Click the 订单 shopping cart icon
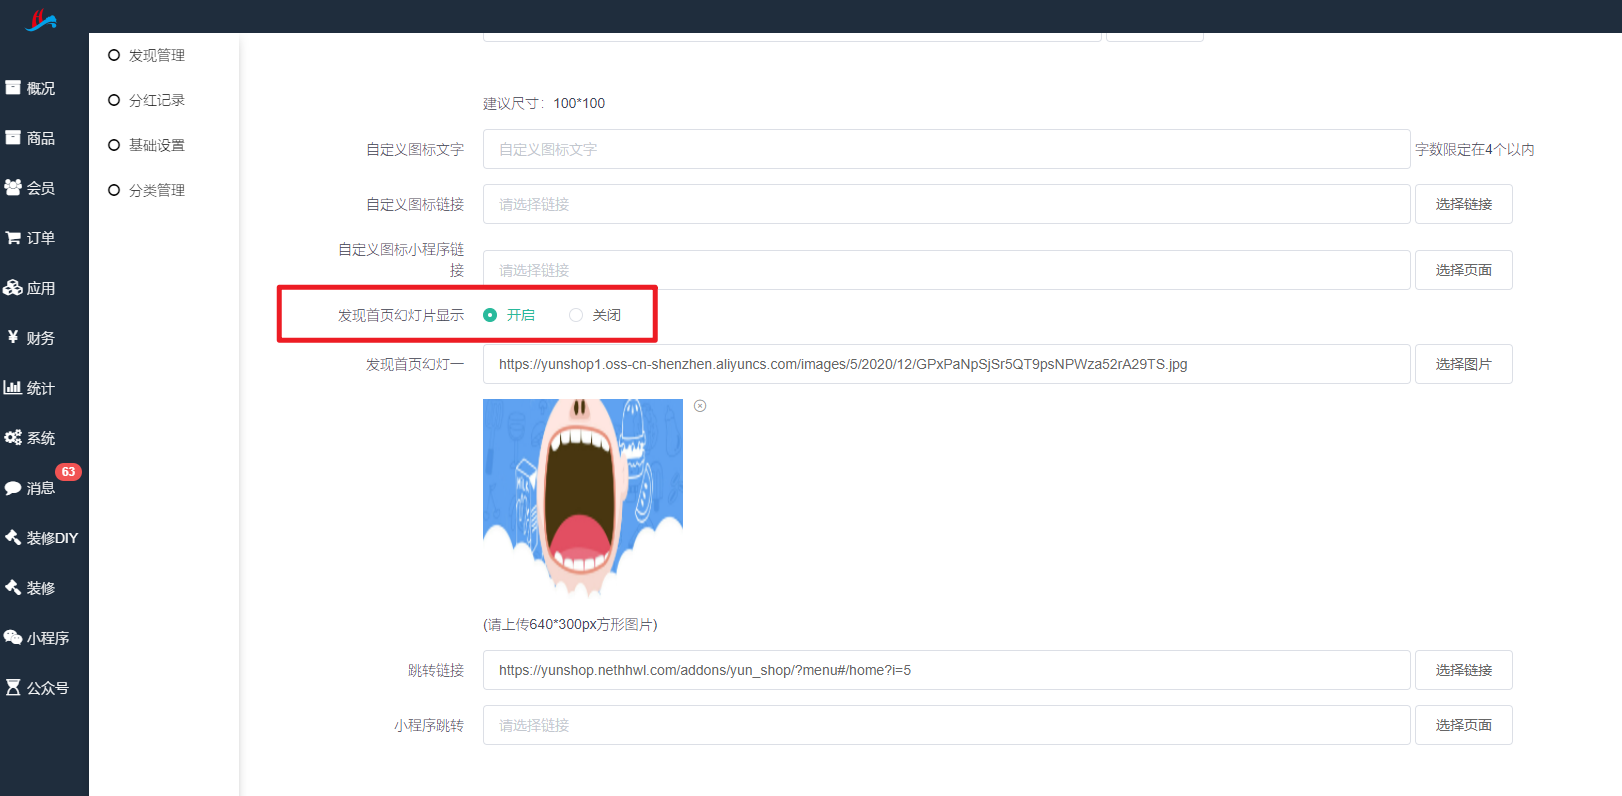 (13, 238)
